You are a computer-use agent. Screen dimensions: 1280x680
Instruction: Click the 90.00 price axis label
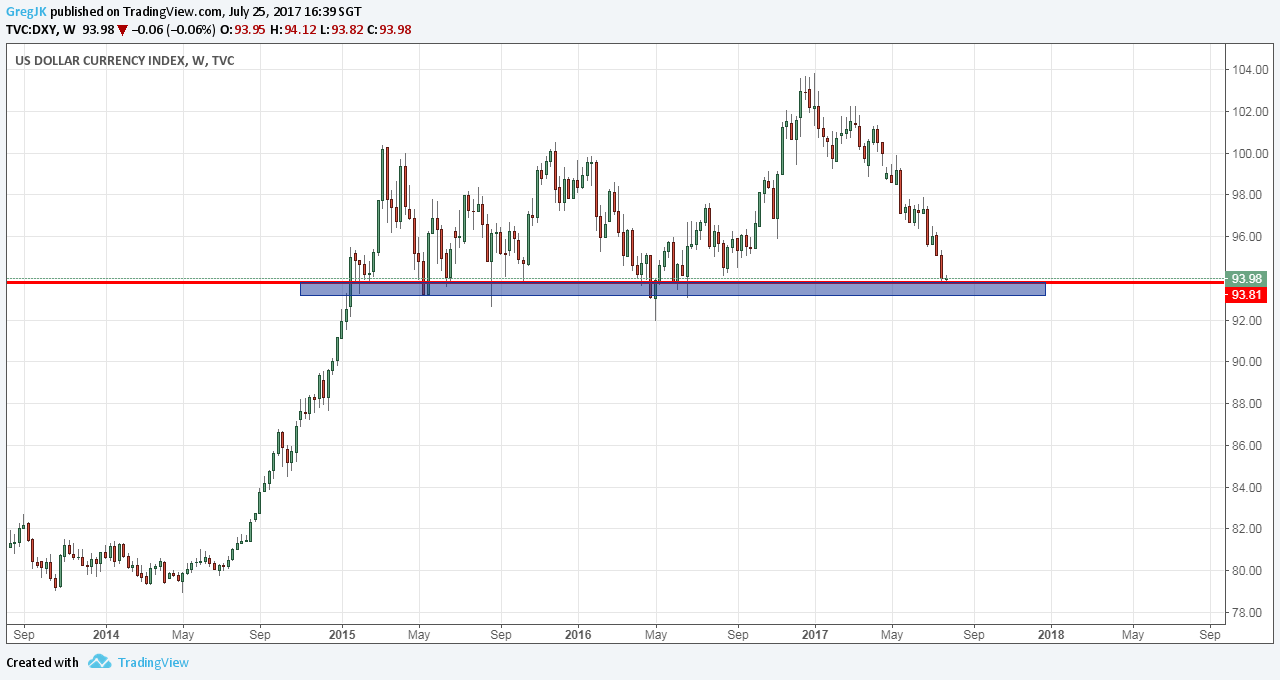(1246, 362)
